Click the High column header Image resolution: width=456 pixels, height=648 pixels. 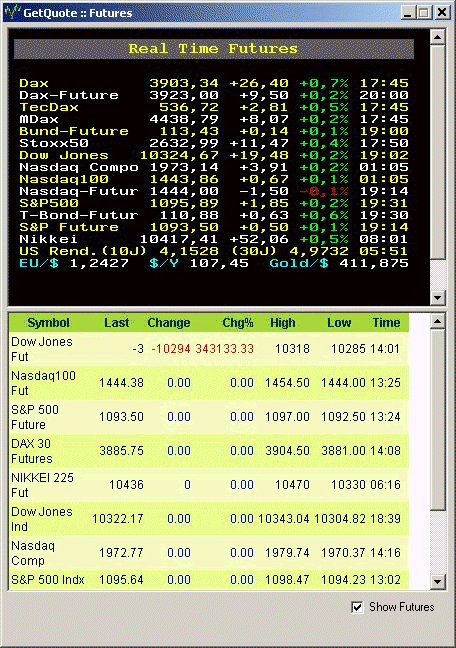283,323
